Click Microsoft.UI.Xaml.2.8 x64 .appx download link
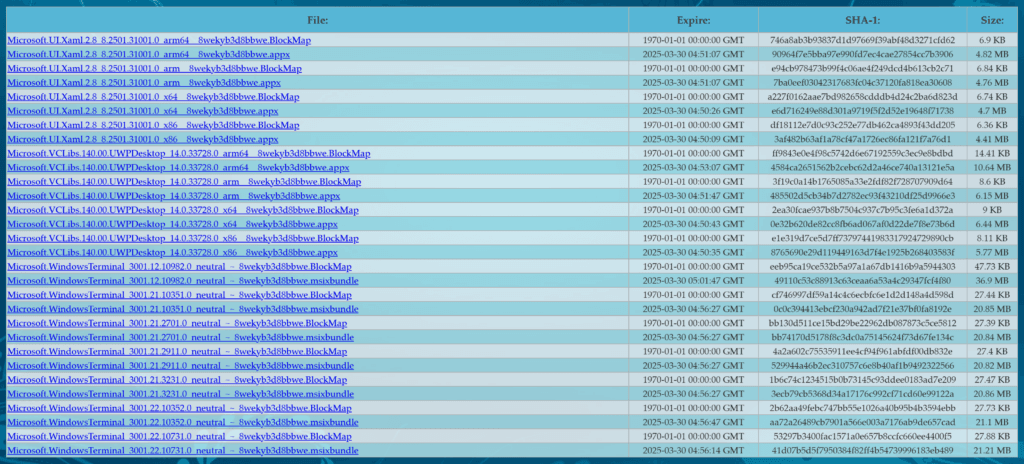This screenshot has width=1024, height=464. 142,111
